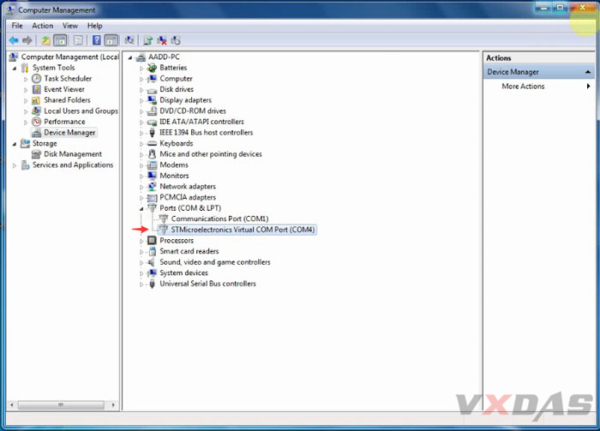Image resolution: width=600 pixels, height=431 pixels.
Task: Select the Monitors category
Action: pyautogui.click(x=174, y=176)
